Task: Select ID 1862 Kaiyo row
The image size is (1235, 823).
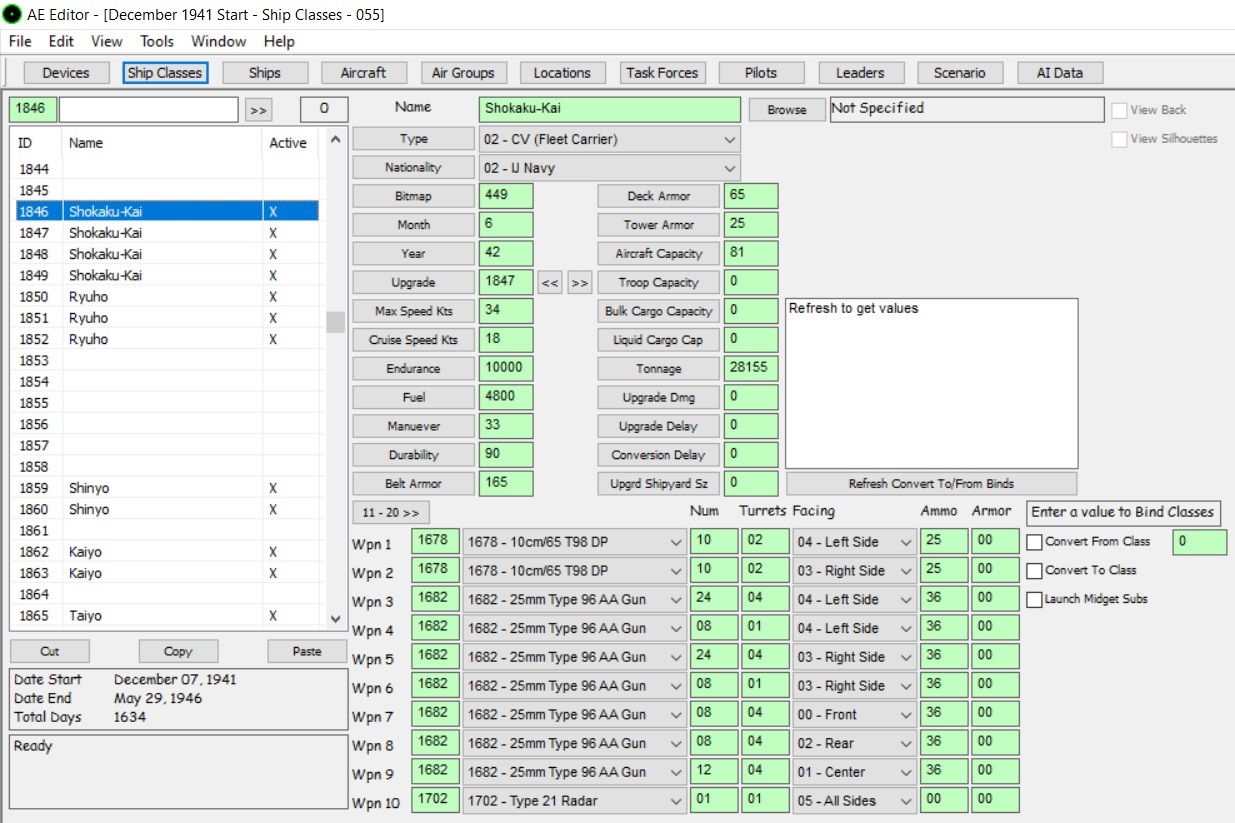Action: tap(165, 552)
